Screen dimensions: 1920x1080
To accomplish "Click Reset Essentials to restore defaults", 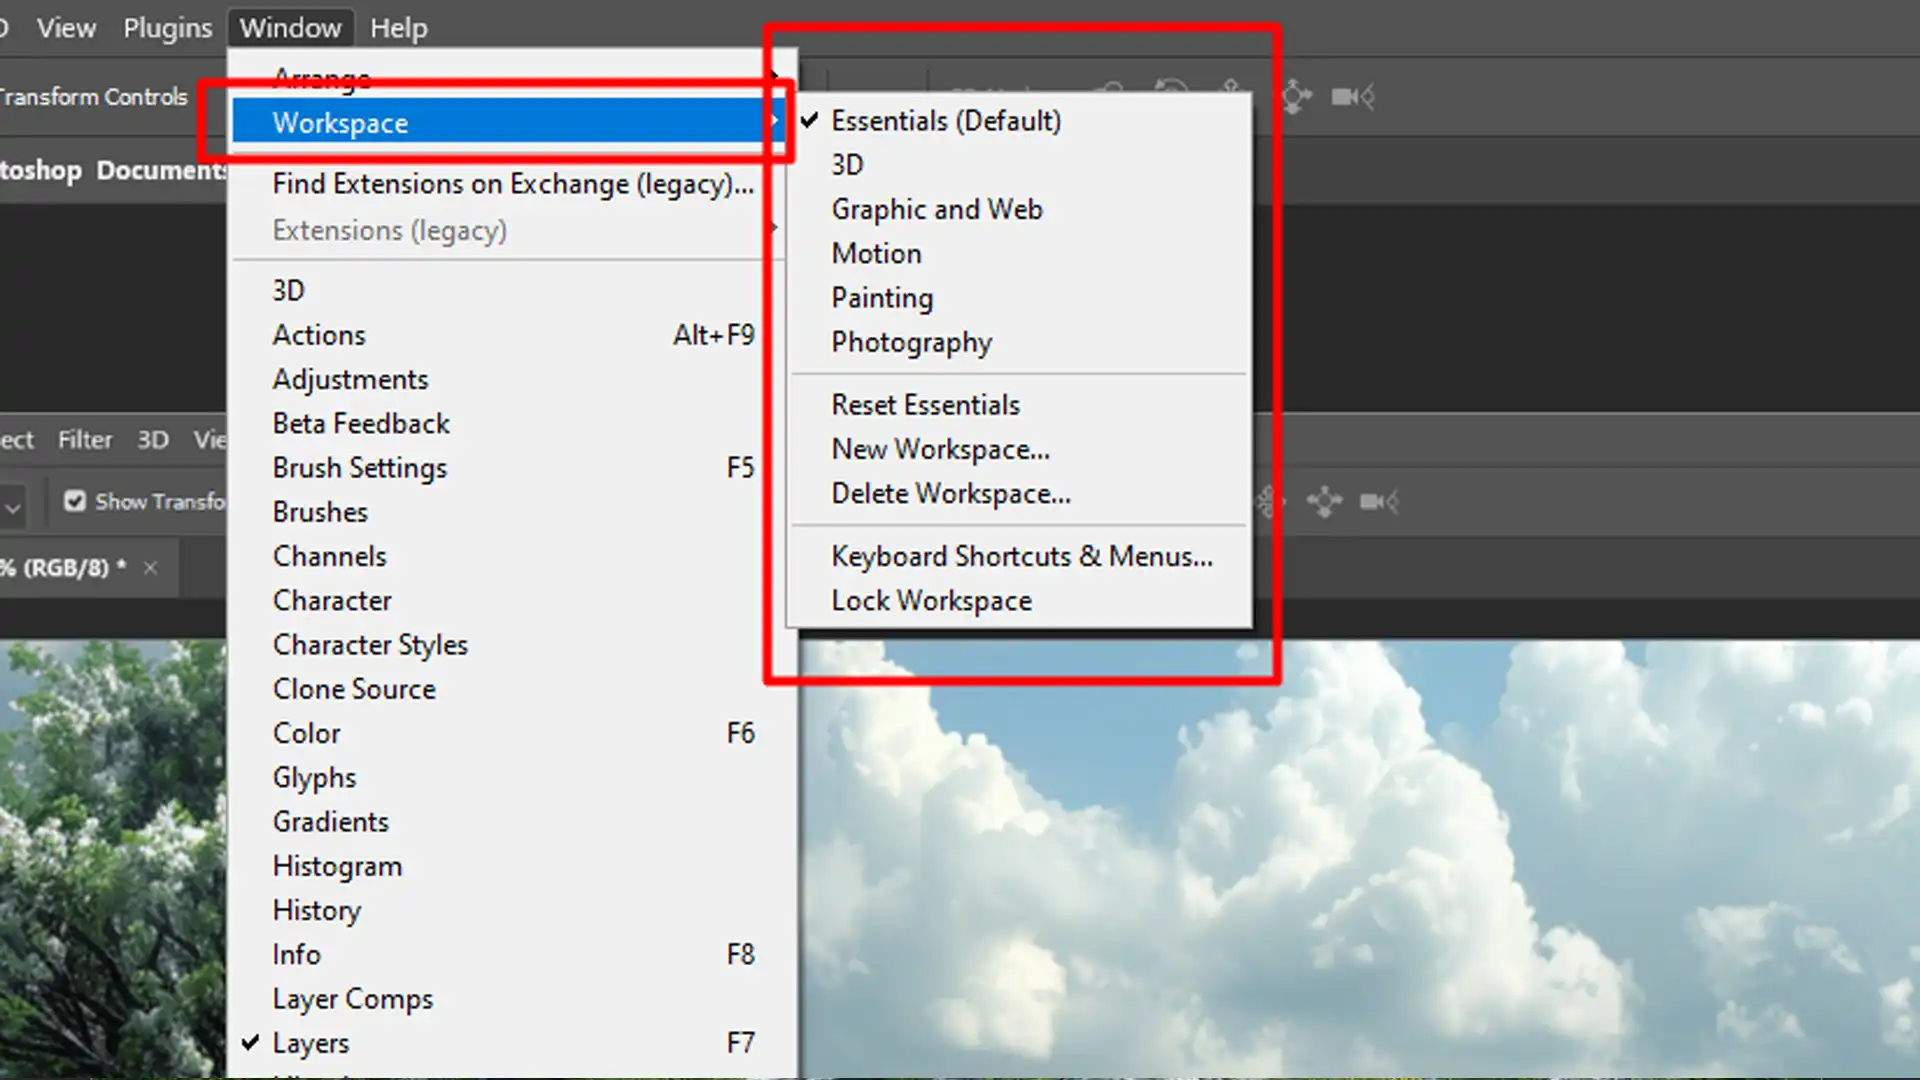I will (926, 405).
